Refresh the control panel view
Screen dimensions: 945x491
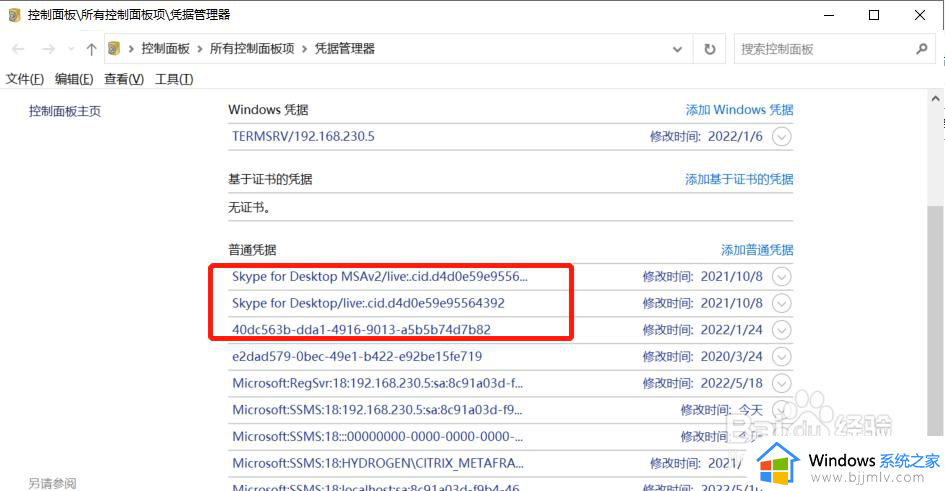(710, 49)
